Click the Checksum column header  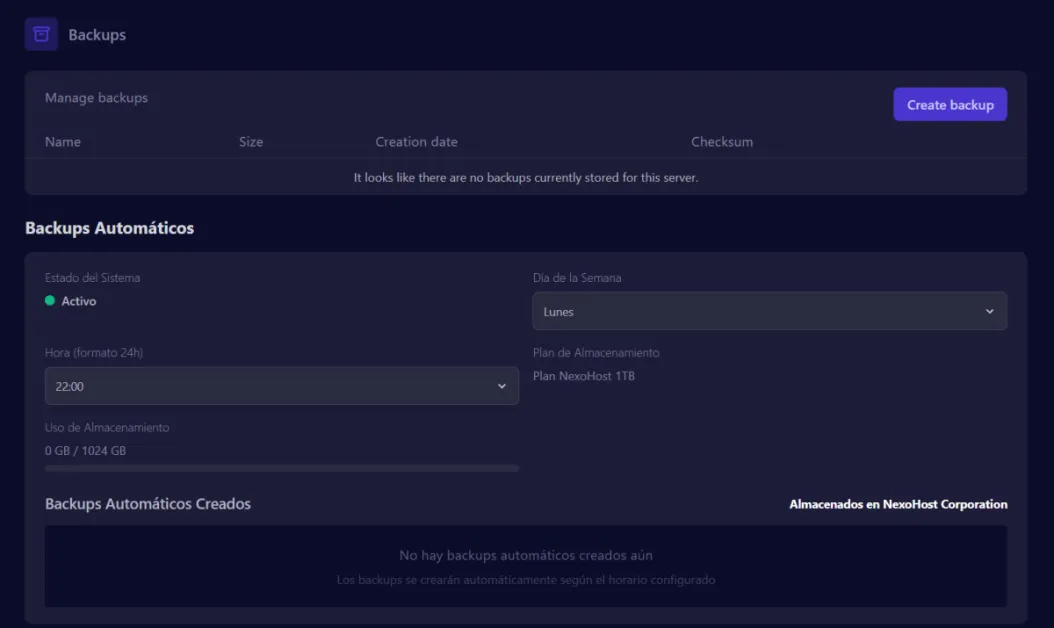[721, 142]
